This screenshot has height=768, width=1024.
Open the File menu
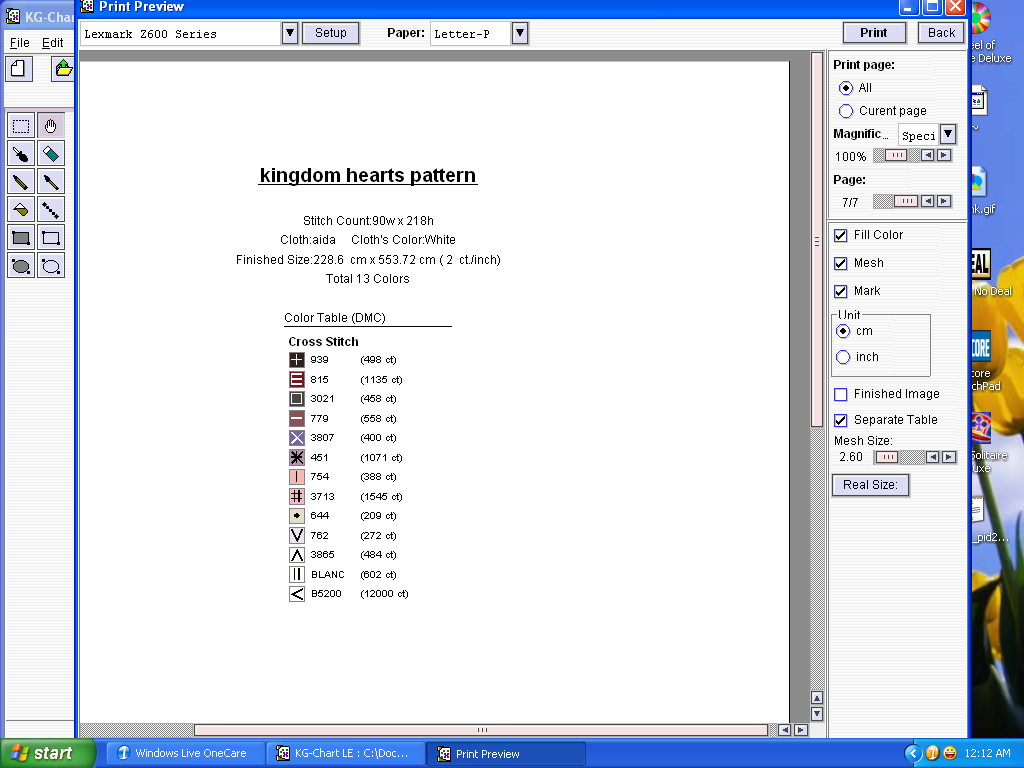tap(20, 43)
